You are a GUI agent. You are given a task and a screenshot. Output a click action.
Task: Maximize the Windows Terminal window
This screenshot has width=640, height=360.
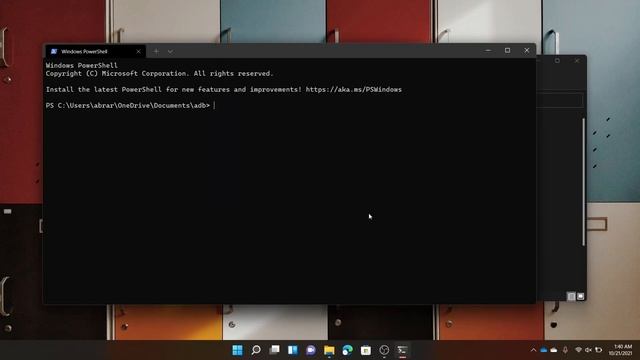(x=507, y=51)
